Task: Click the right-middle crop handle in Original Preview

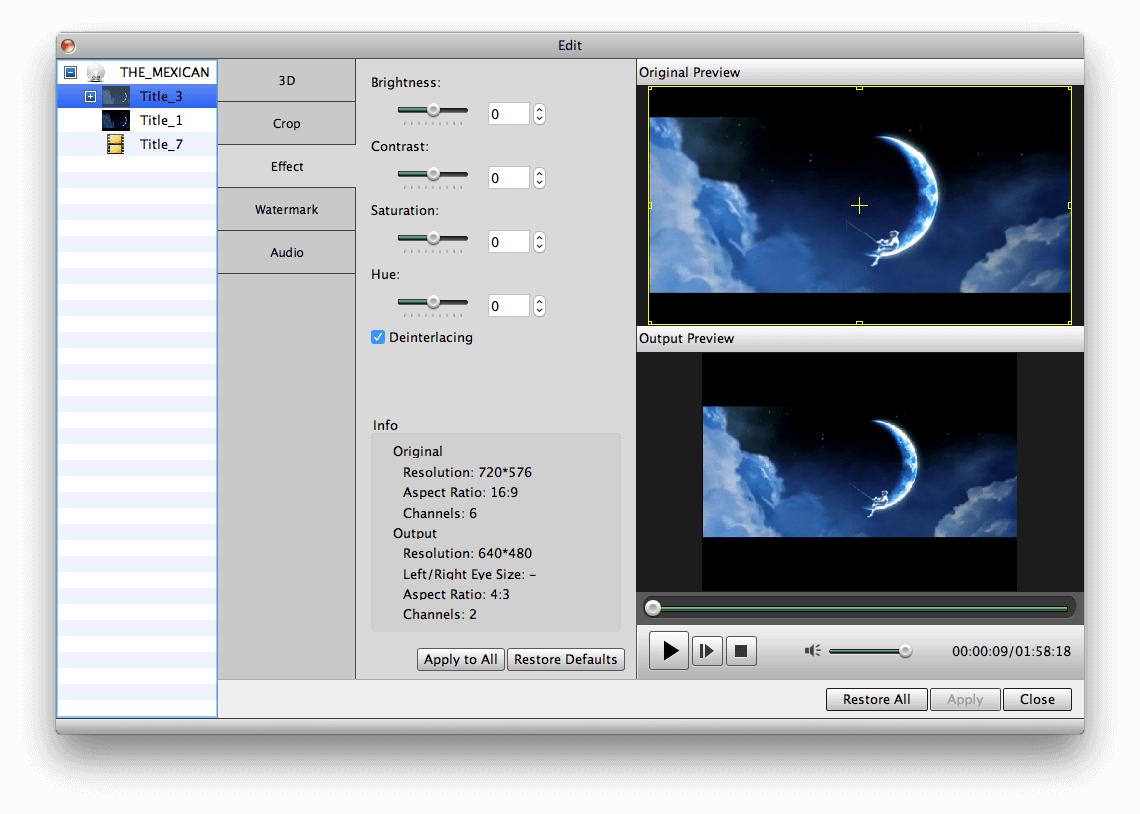Action: [x=1069, y=206]
